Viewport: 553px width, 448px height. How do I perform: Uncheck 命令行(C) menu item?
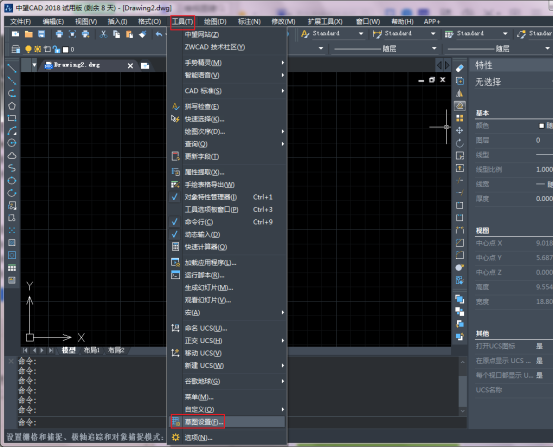click(x=227, y=222)
